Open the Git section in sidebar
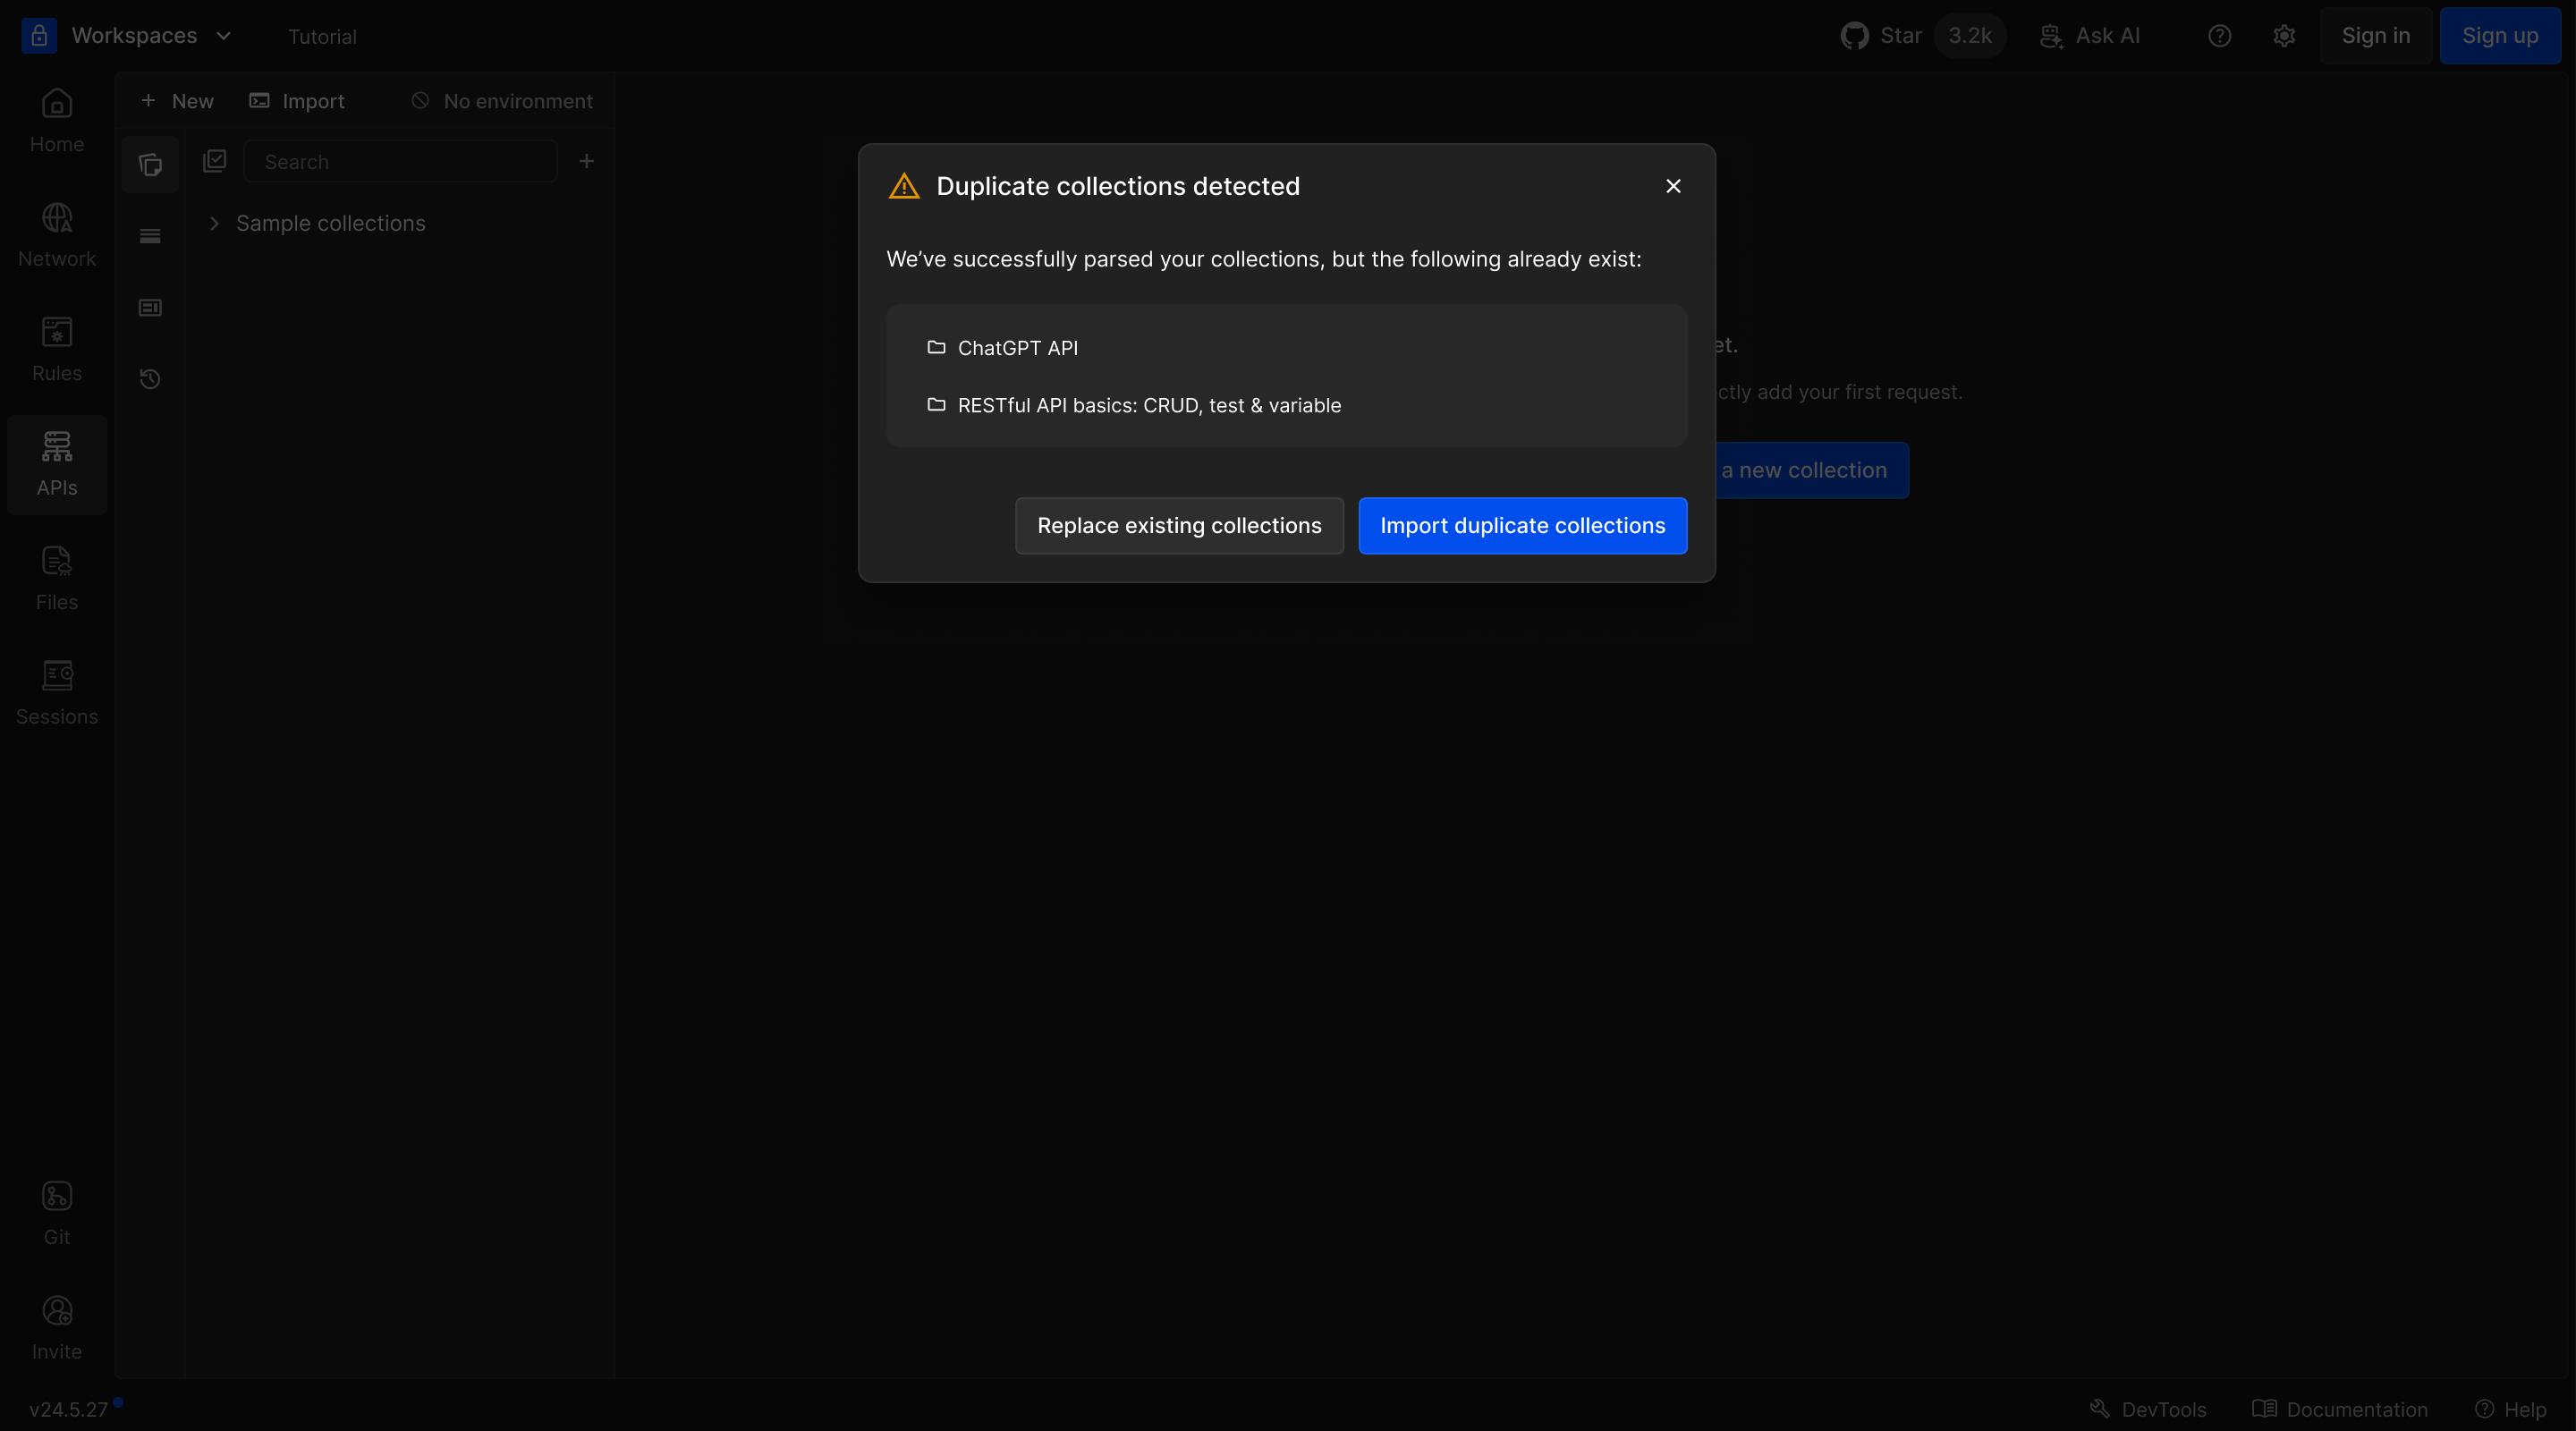2576x1431 pixels. click(57, 1214)
